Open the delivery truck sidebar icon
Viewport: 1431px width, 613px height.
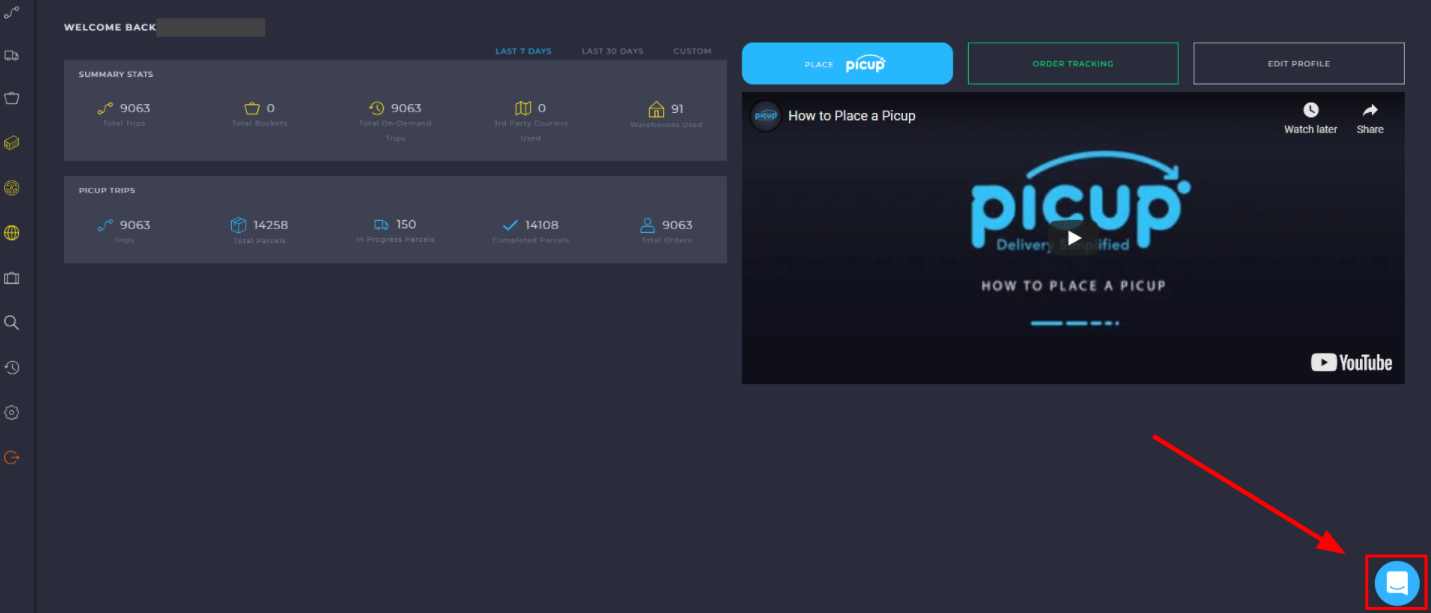pos(12,55)
